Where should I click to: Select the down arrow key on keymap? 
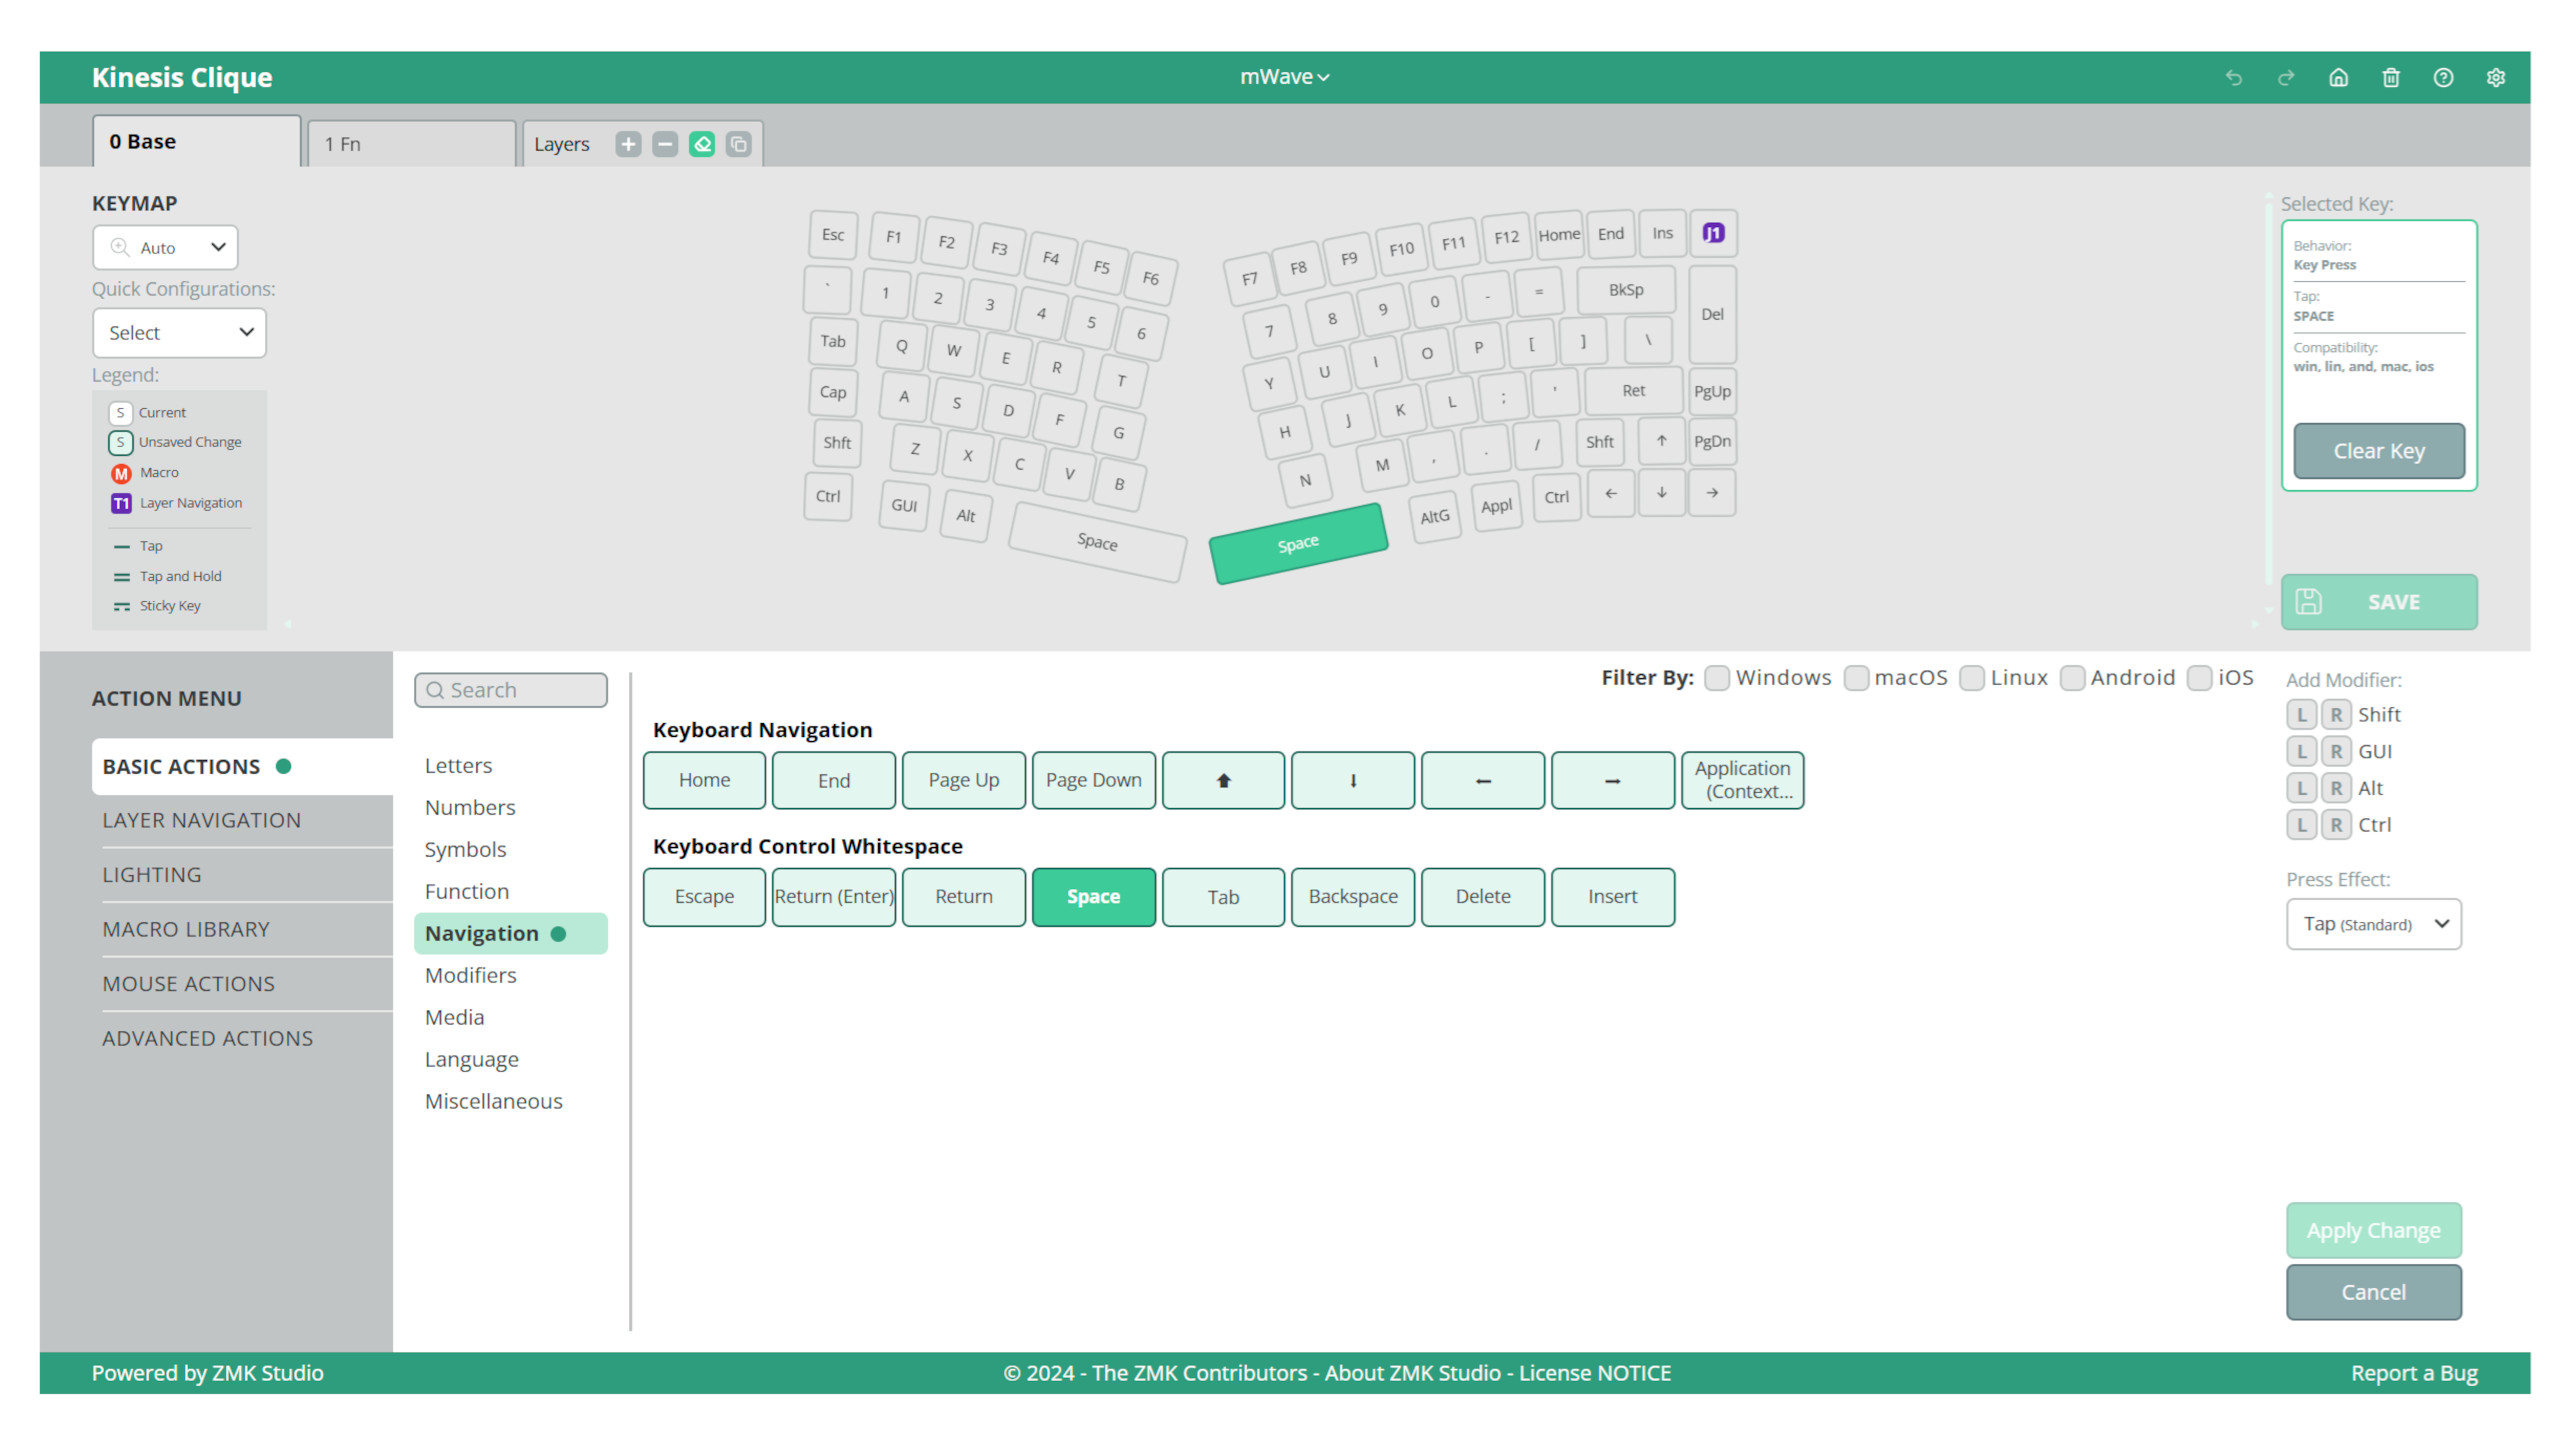click(x=1661, y=493)
